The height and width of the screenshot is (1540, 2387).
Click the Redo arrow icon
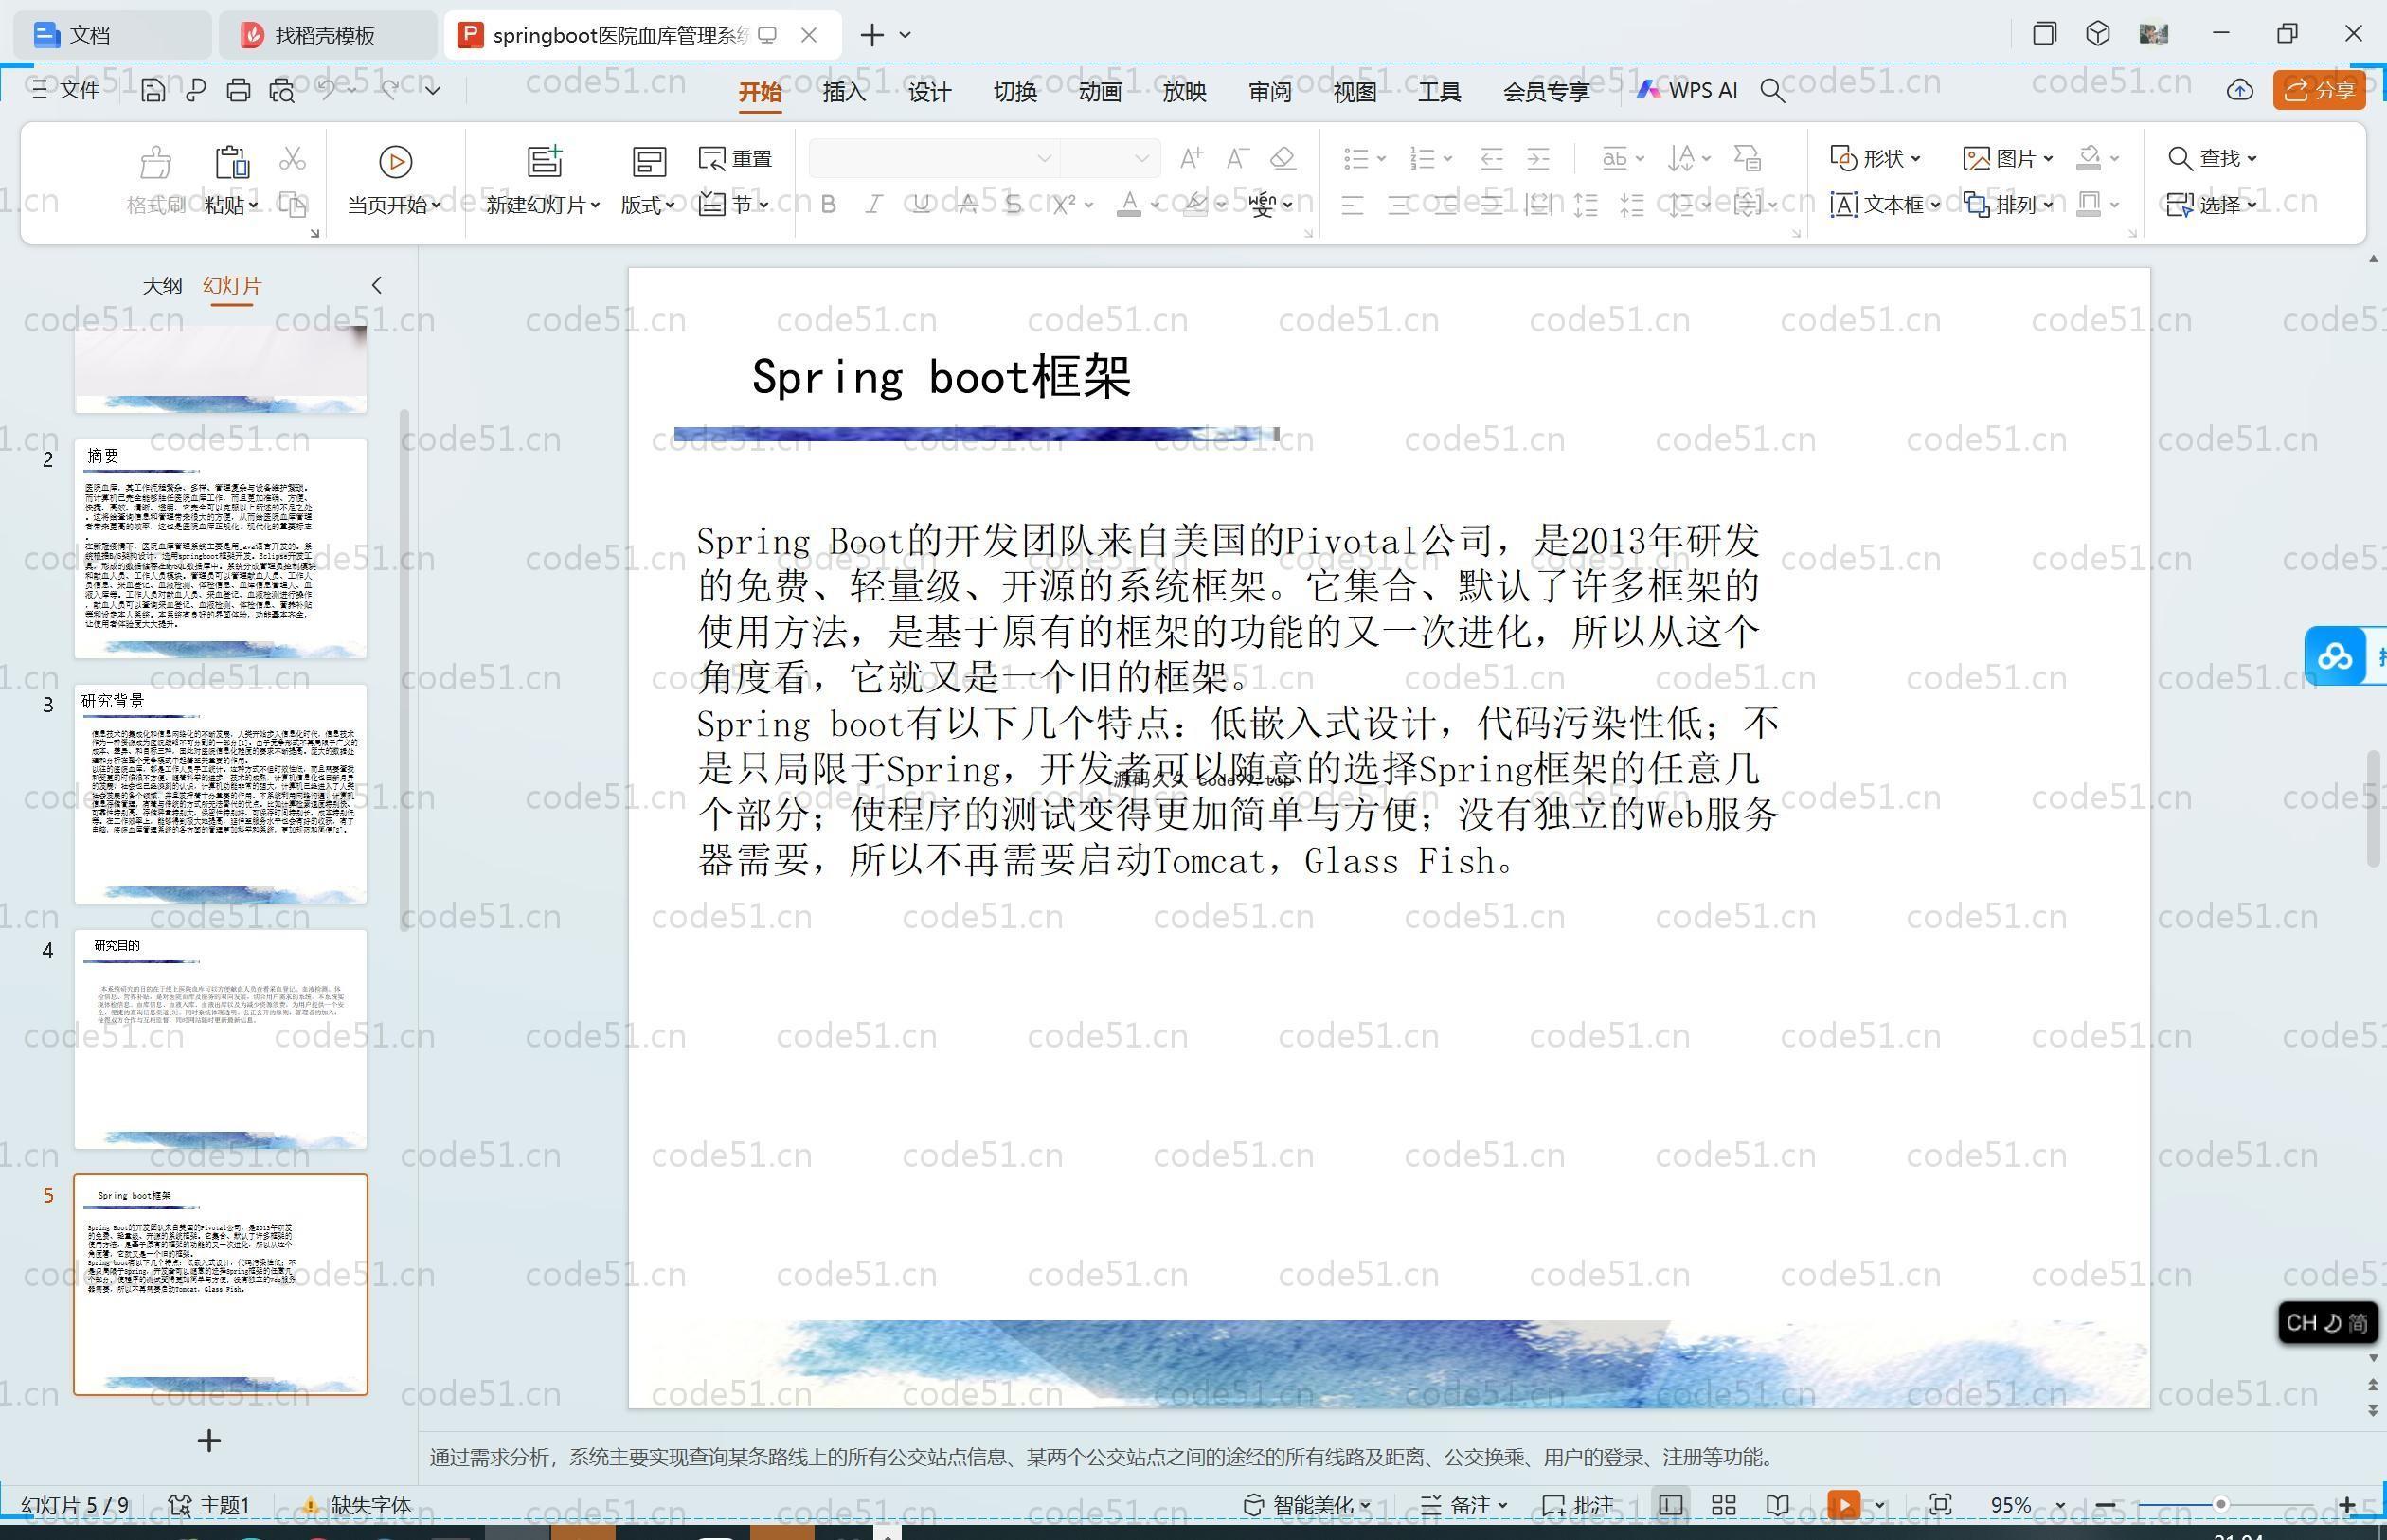pos(389,90)
